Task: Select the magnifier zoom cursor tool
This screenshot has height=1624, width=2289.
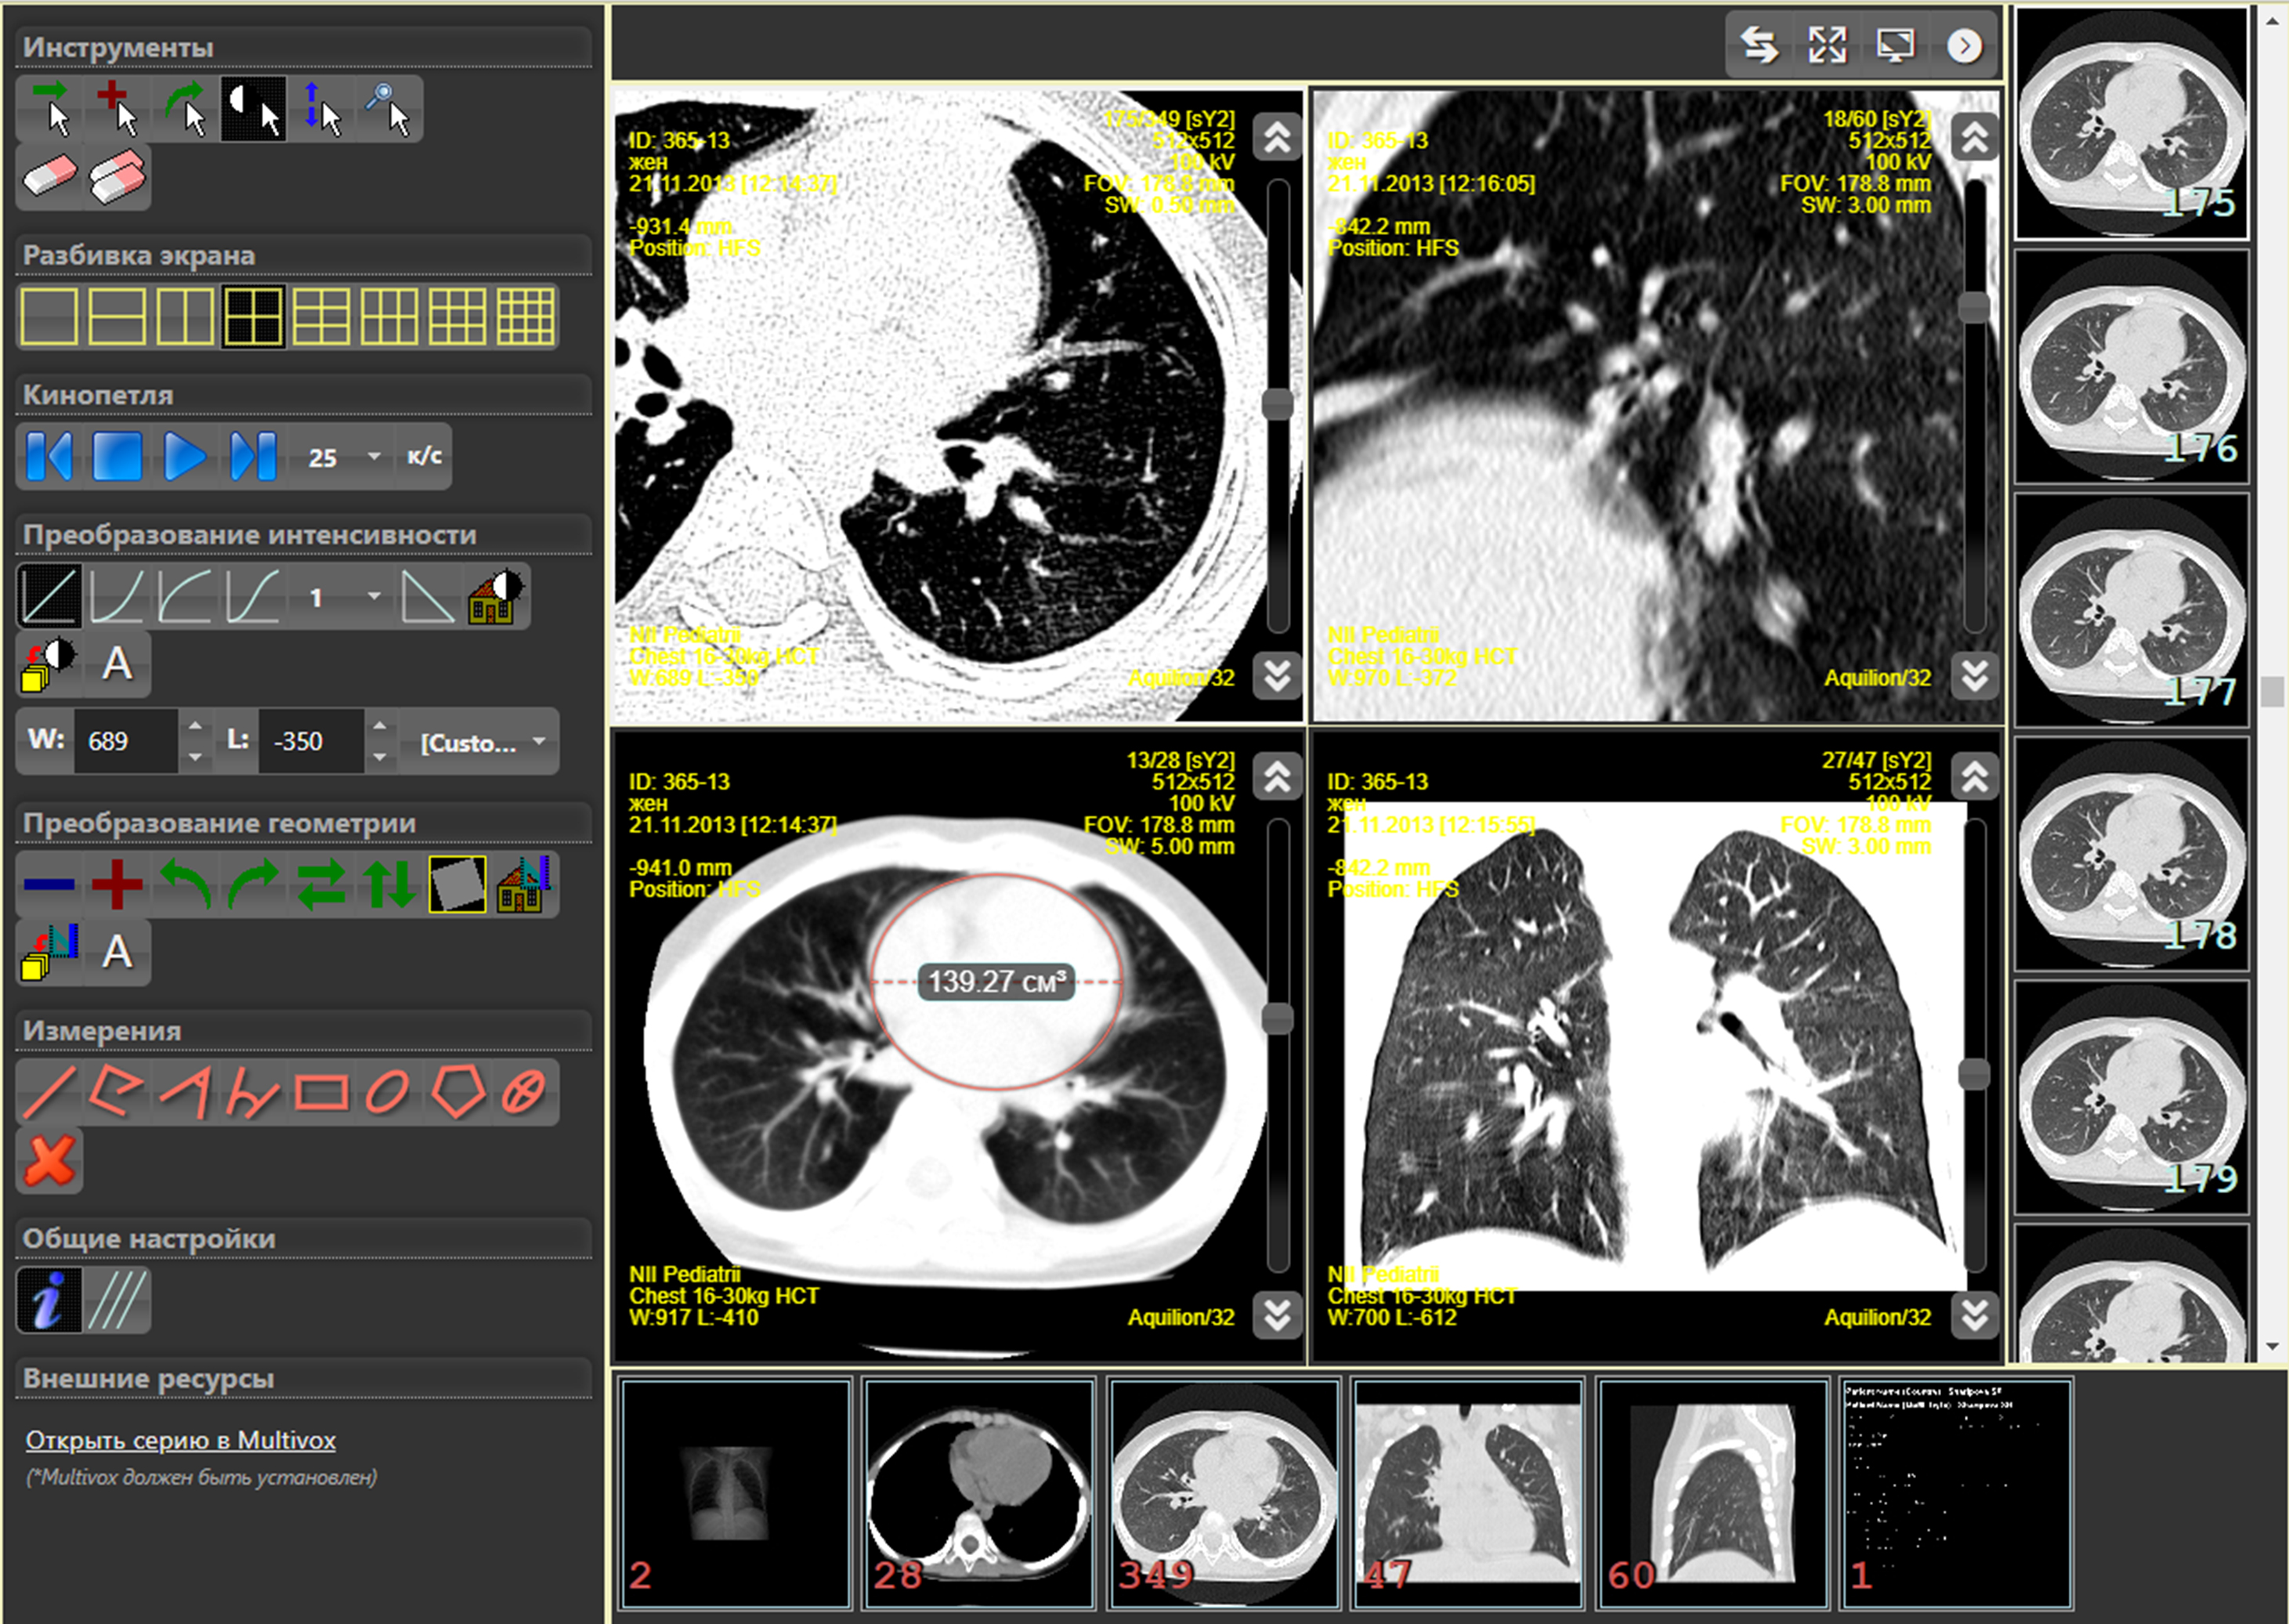Action: click(388, 108)
